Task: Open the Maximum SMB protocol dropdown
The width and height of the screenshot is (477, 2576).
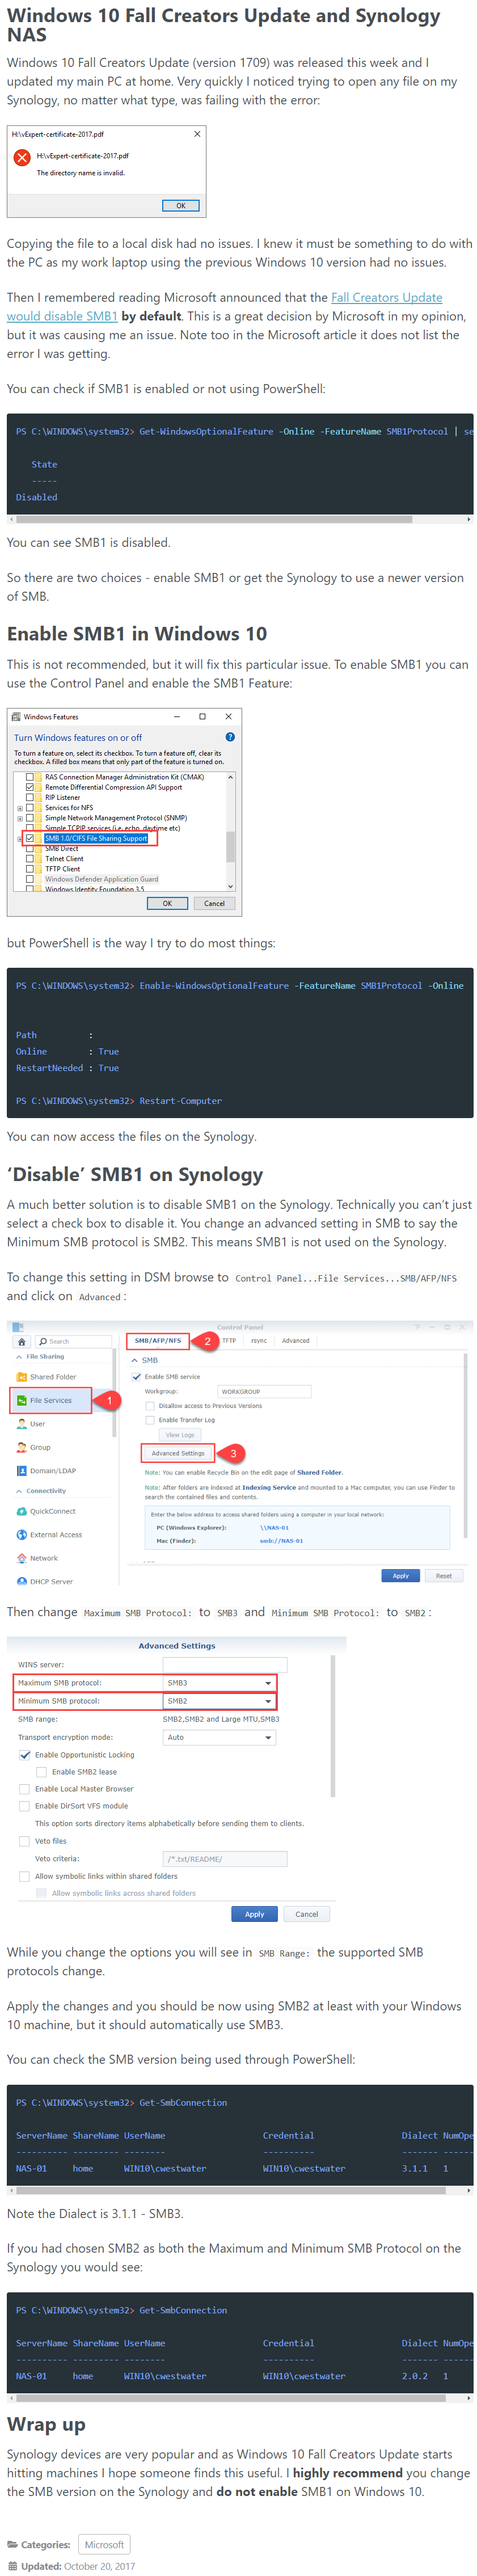Action: pyautogui.click(x=219, y=1683)
